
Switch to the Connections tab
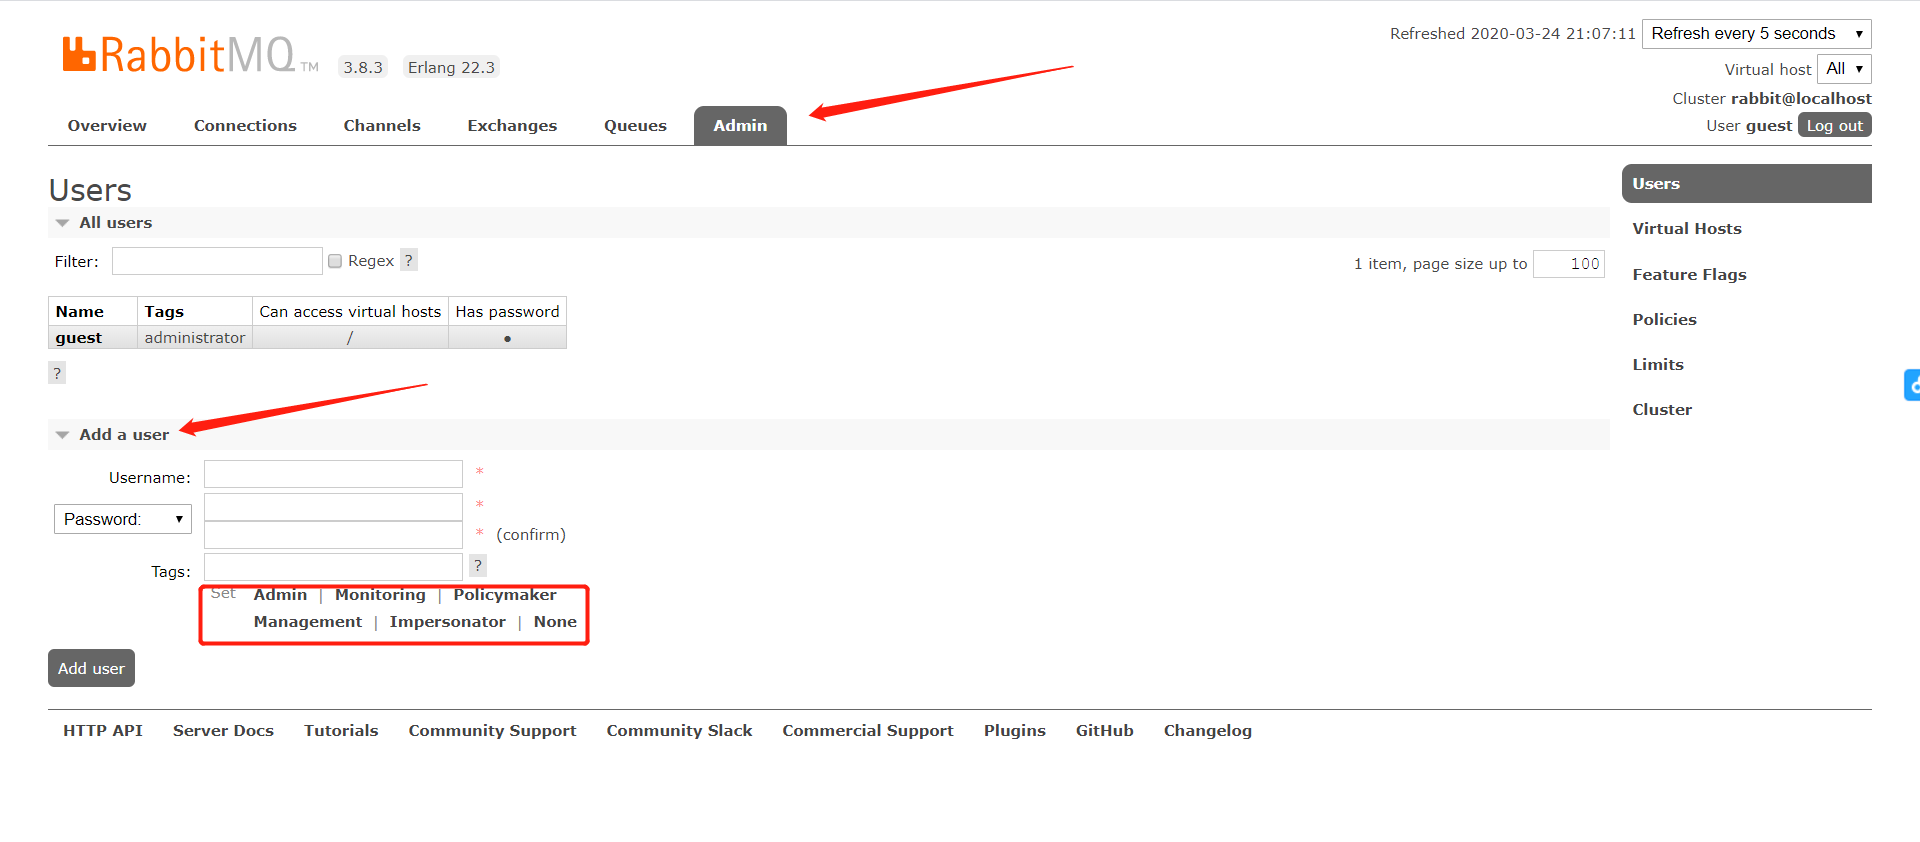pos(245,126)
